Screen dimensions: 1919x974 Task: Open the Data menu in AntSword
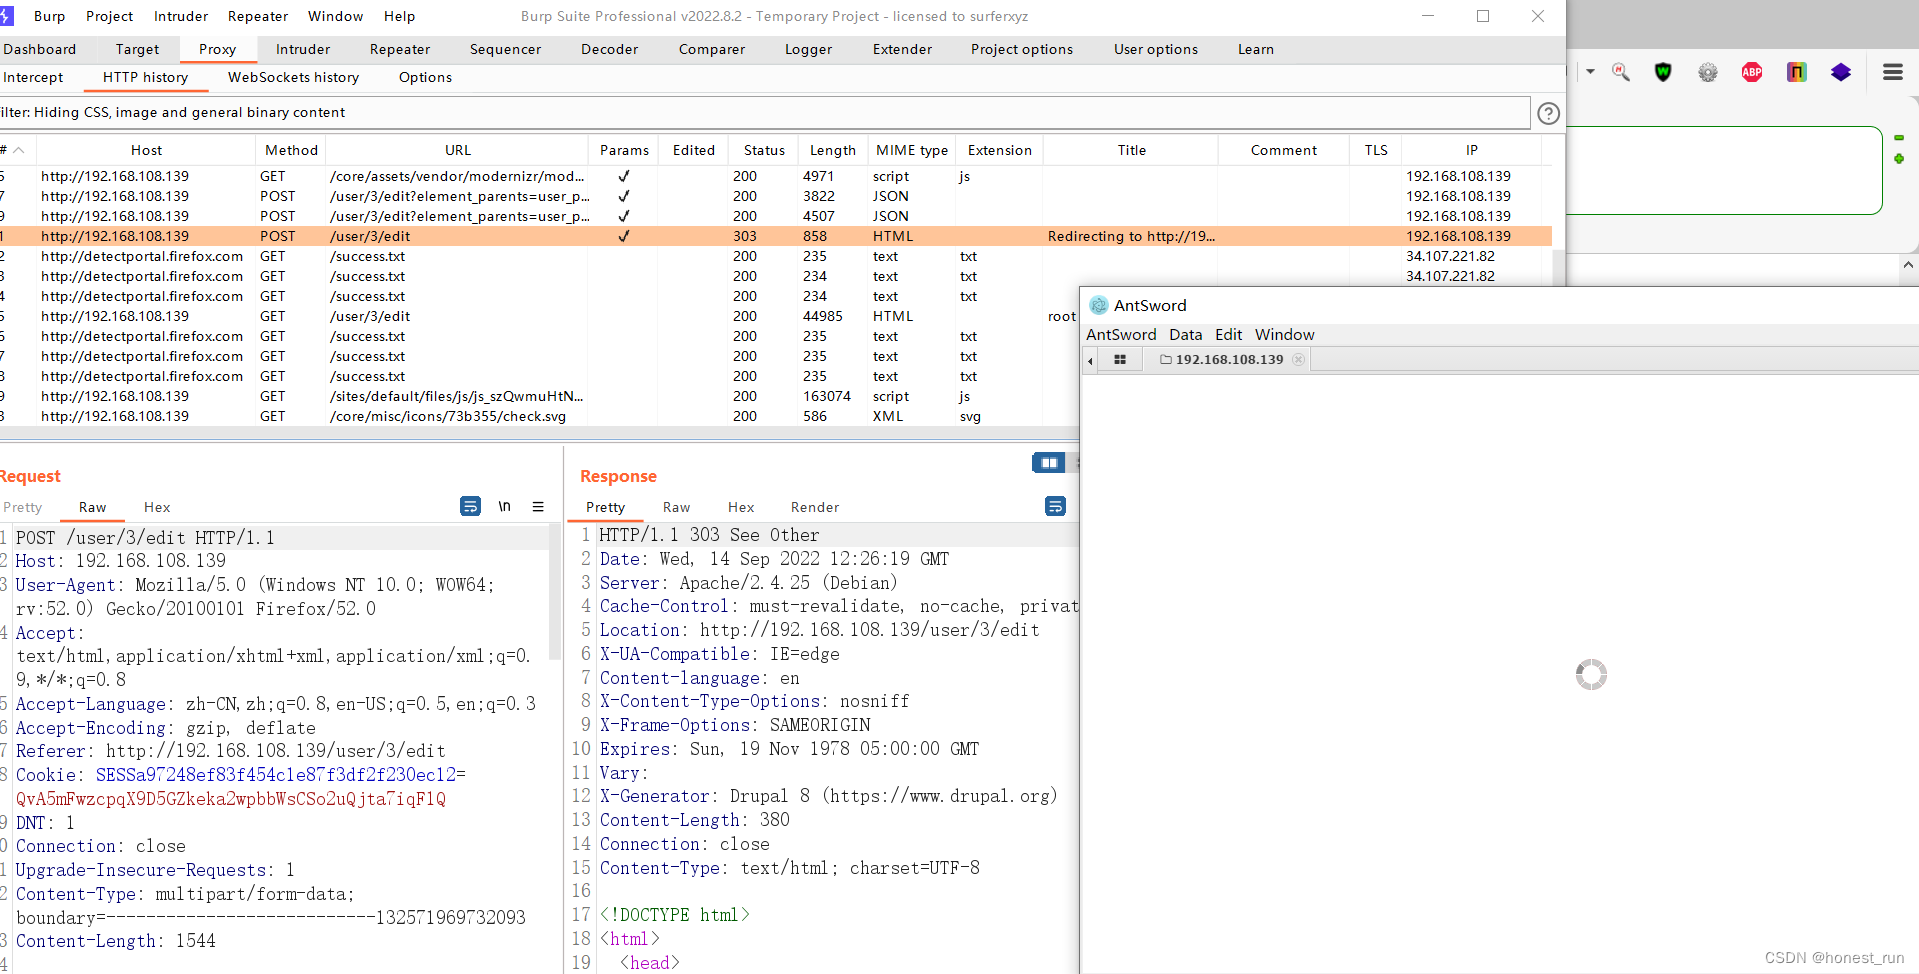(x=1186, y=335)
